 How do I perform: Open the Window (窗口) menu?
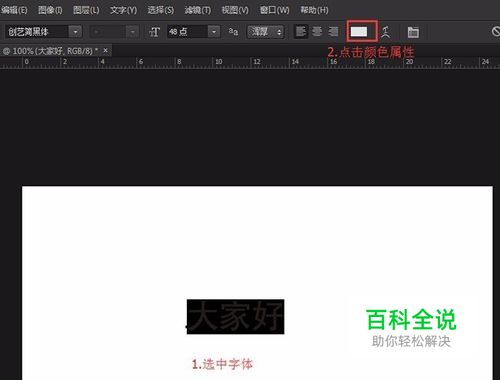(274, 10)
